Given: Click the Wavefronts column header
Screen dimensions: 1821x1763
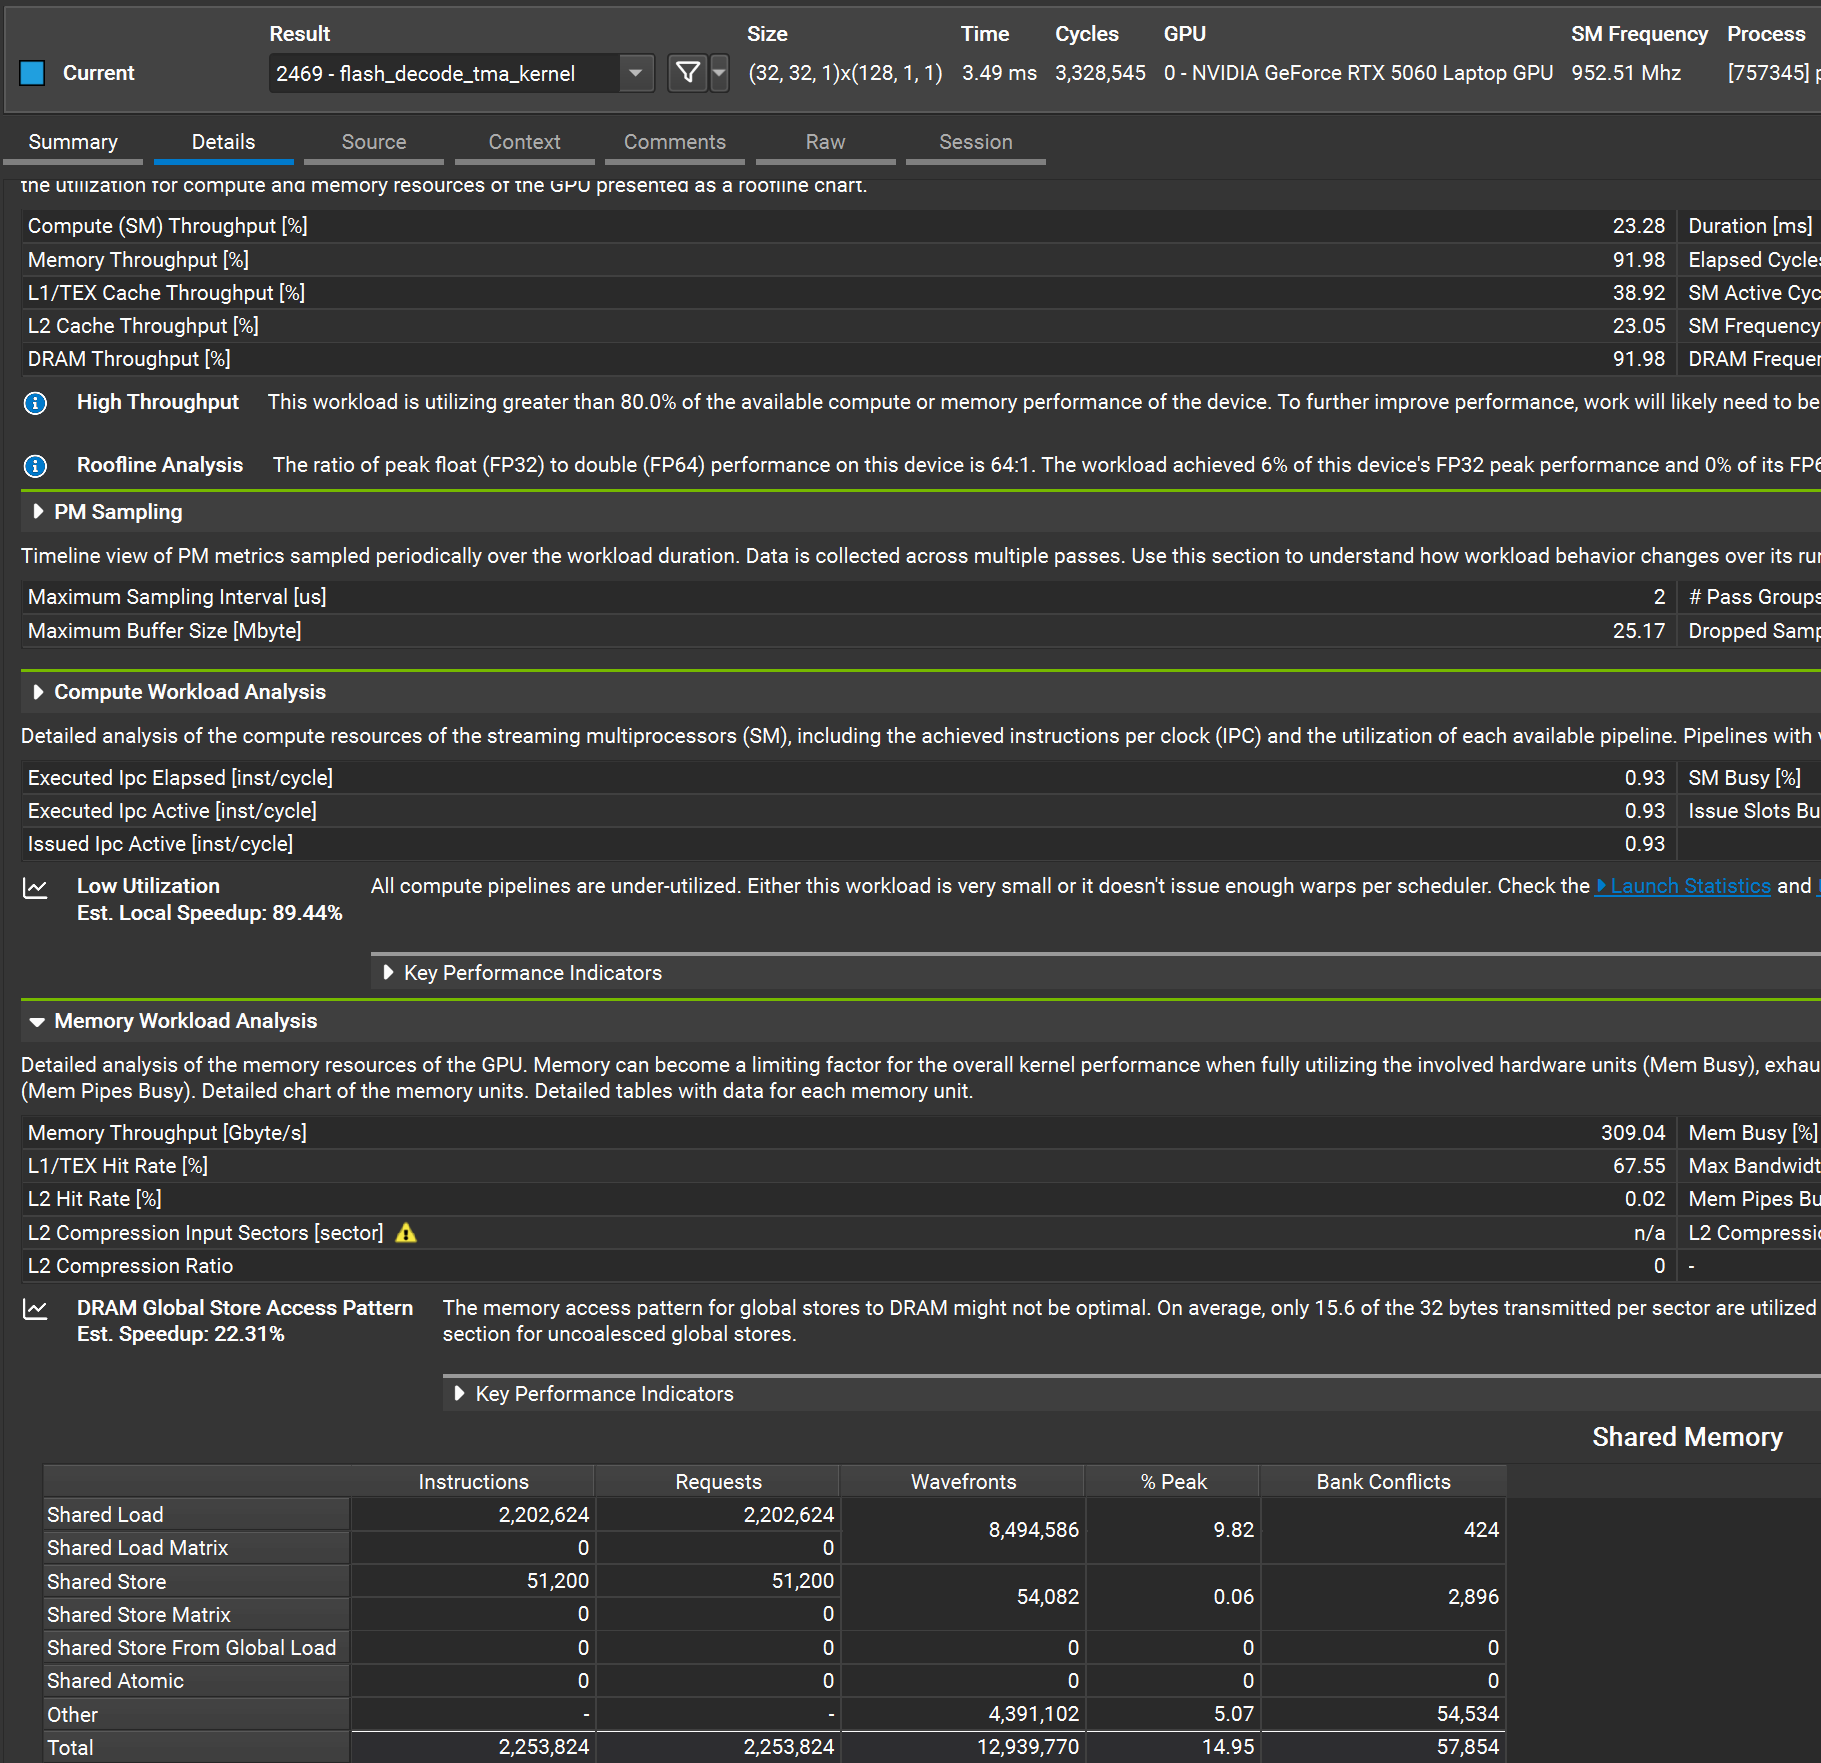Looking at the screenshot, I should (x=963, y=1482).
